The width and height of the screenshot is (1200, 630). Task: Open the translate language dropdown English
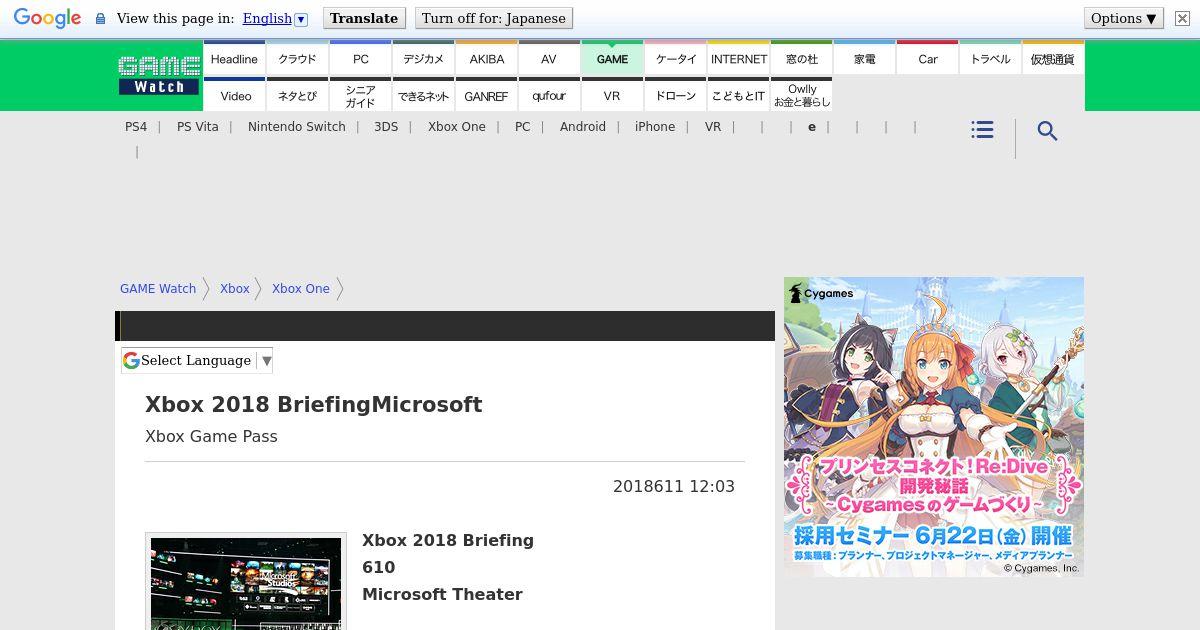pyautogui.click(x=275, y=18)
